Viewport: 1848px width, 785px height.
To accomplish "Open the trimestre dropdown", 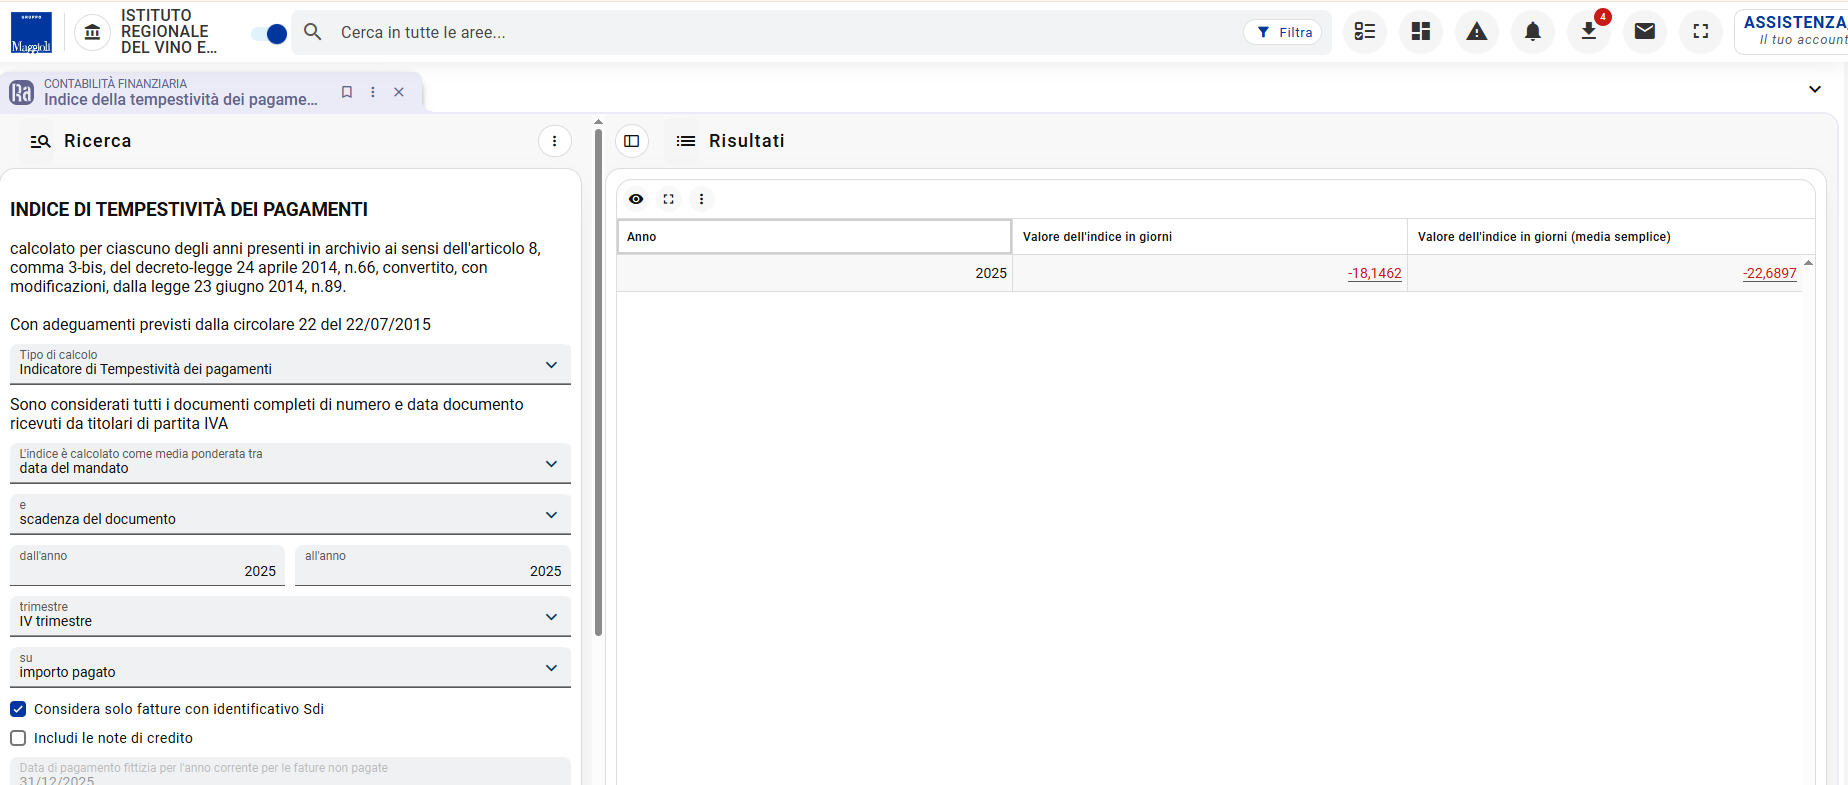I will [x=290, y=616].
